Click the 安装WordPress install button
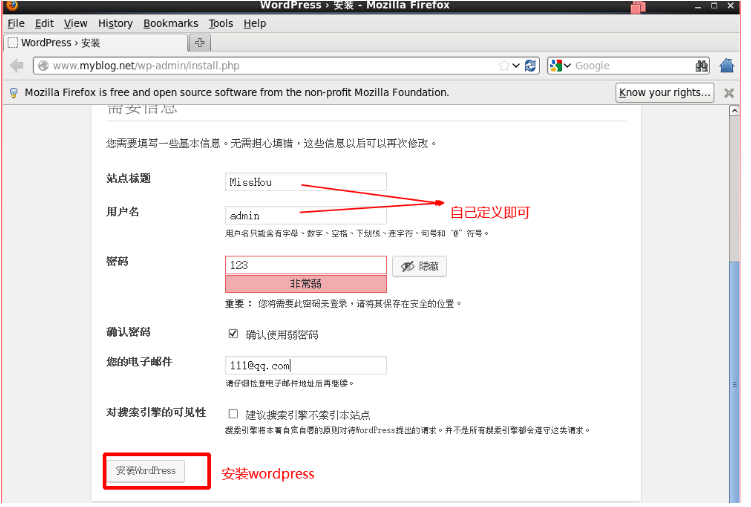 146,471
